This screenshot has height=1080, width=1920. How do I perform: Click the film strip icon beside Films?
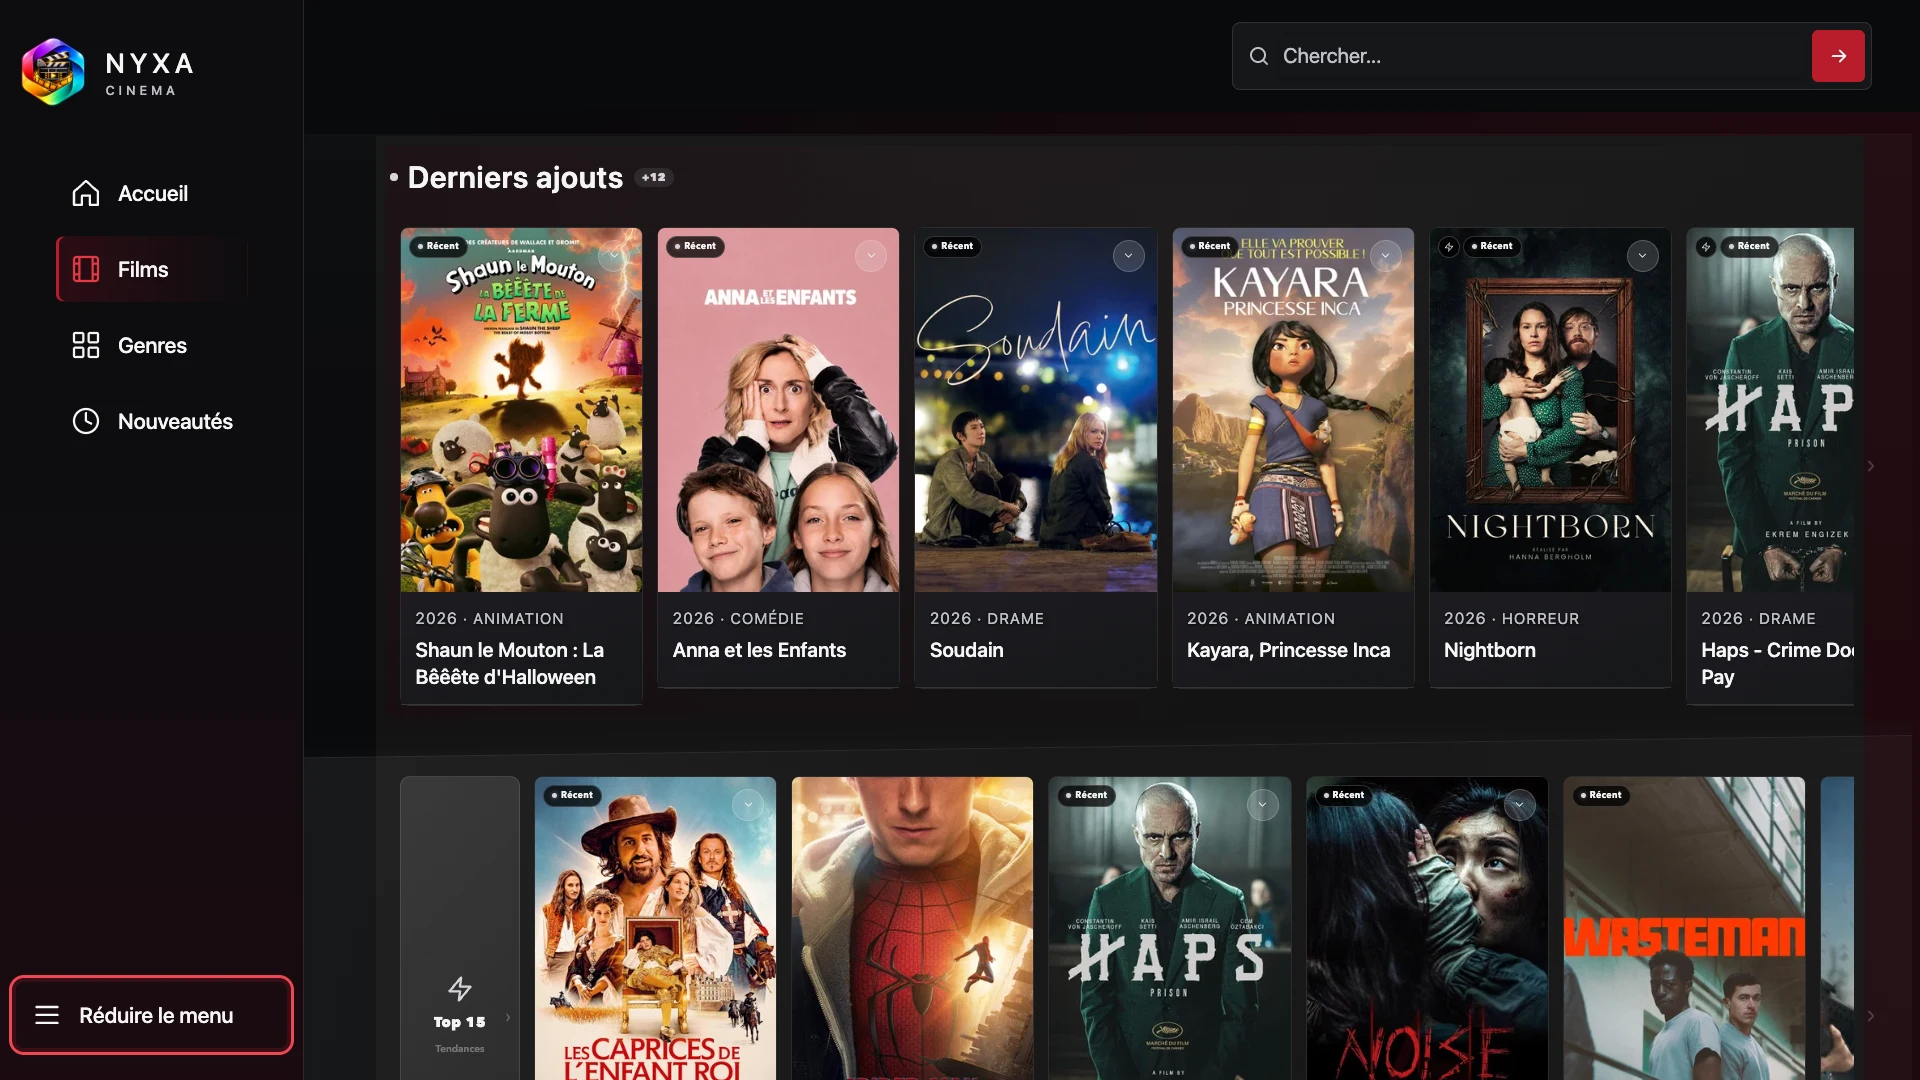pos(86,269)
